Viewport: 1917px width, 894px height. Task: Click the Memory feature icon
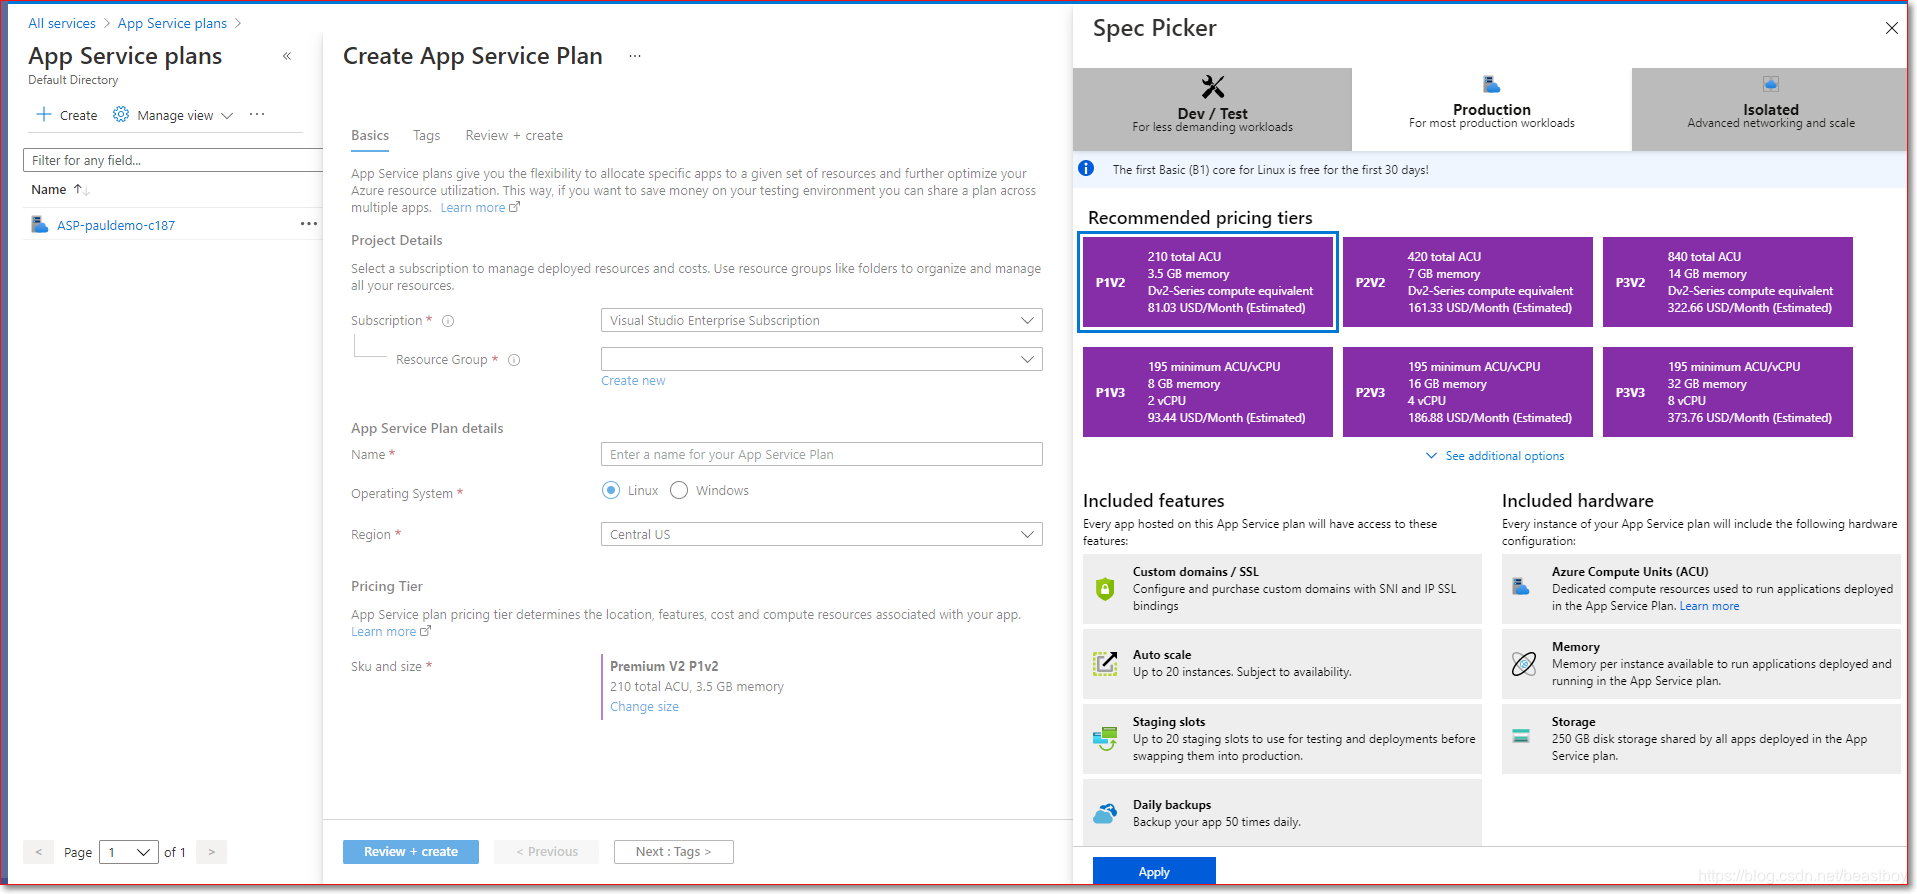1524,664
